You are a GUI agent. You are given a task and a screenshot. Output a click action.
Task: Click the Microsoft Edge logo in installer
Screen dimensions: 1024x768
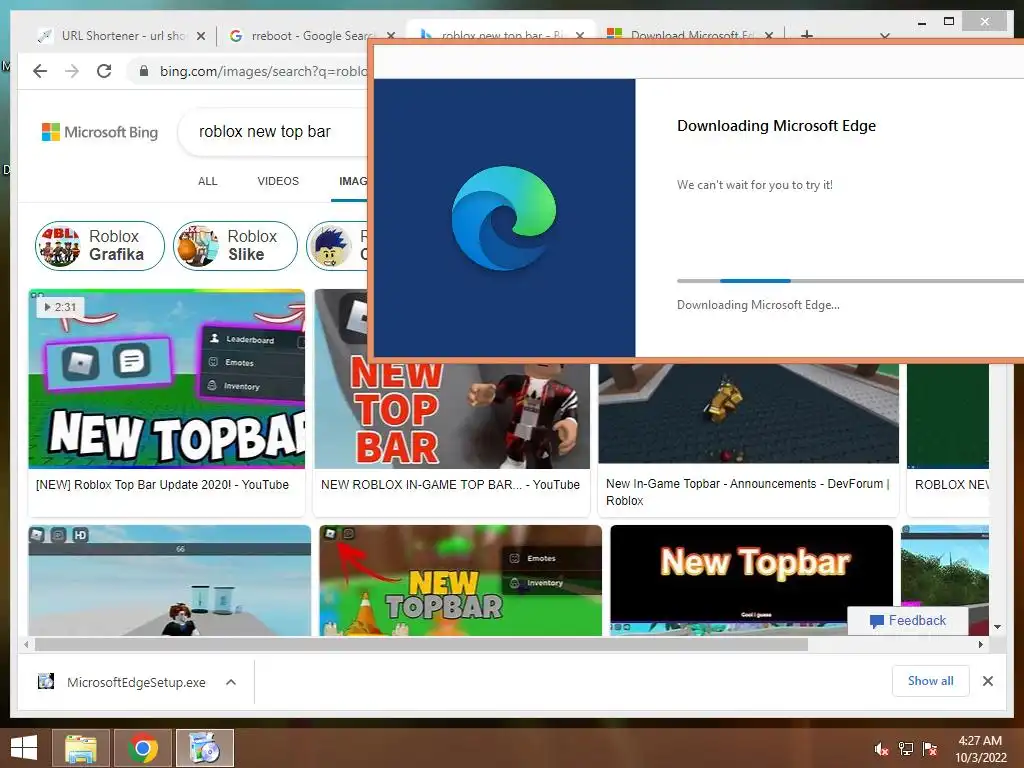click(x=504, y=218)
